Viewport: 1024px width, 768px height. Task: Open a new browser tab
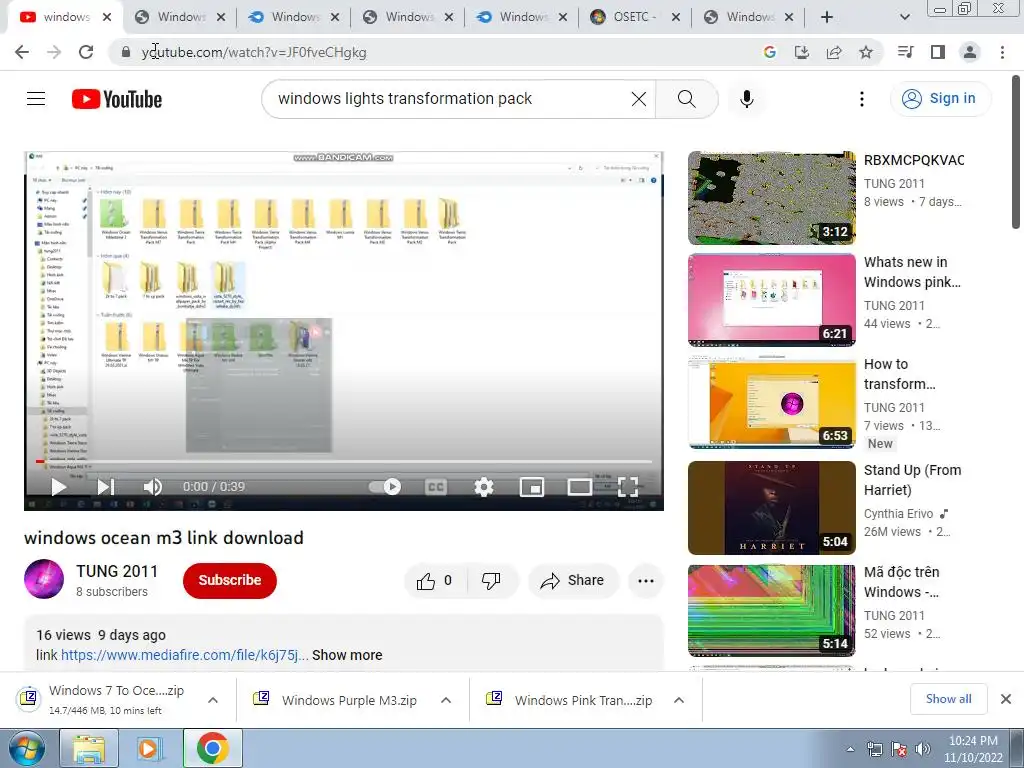[x=827, y=17]
